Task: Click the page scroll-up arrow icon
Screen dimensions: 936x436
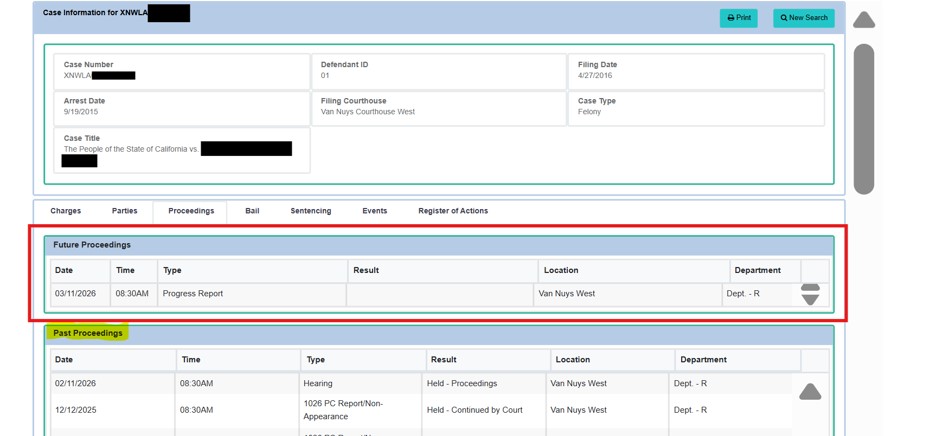Action: point(864,20)
